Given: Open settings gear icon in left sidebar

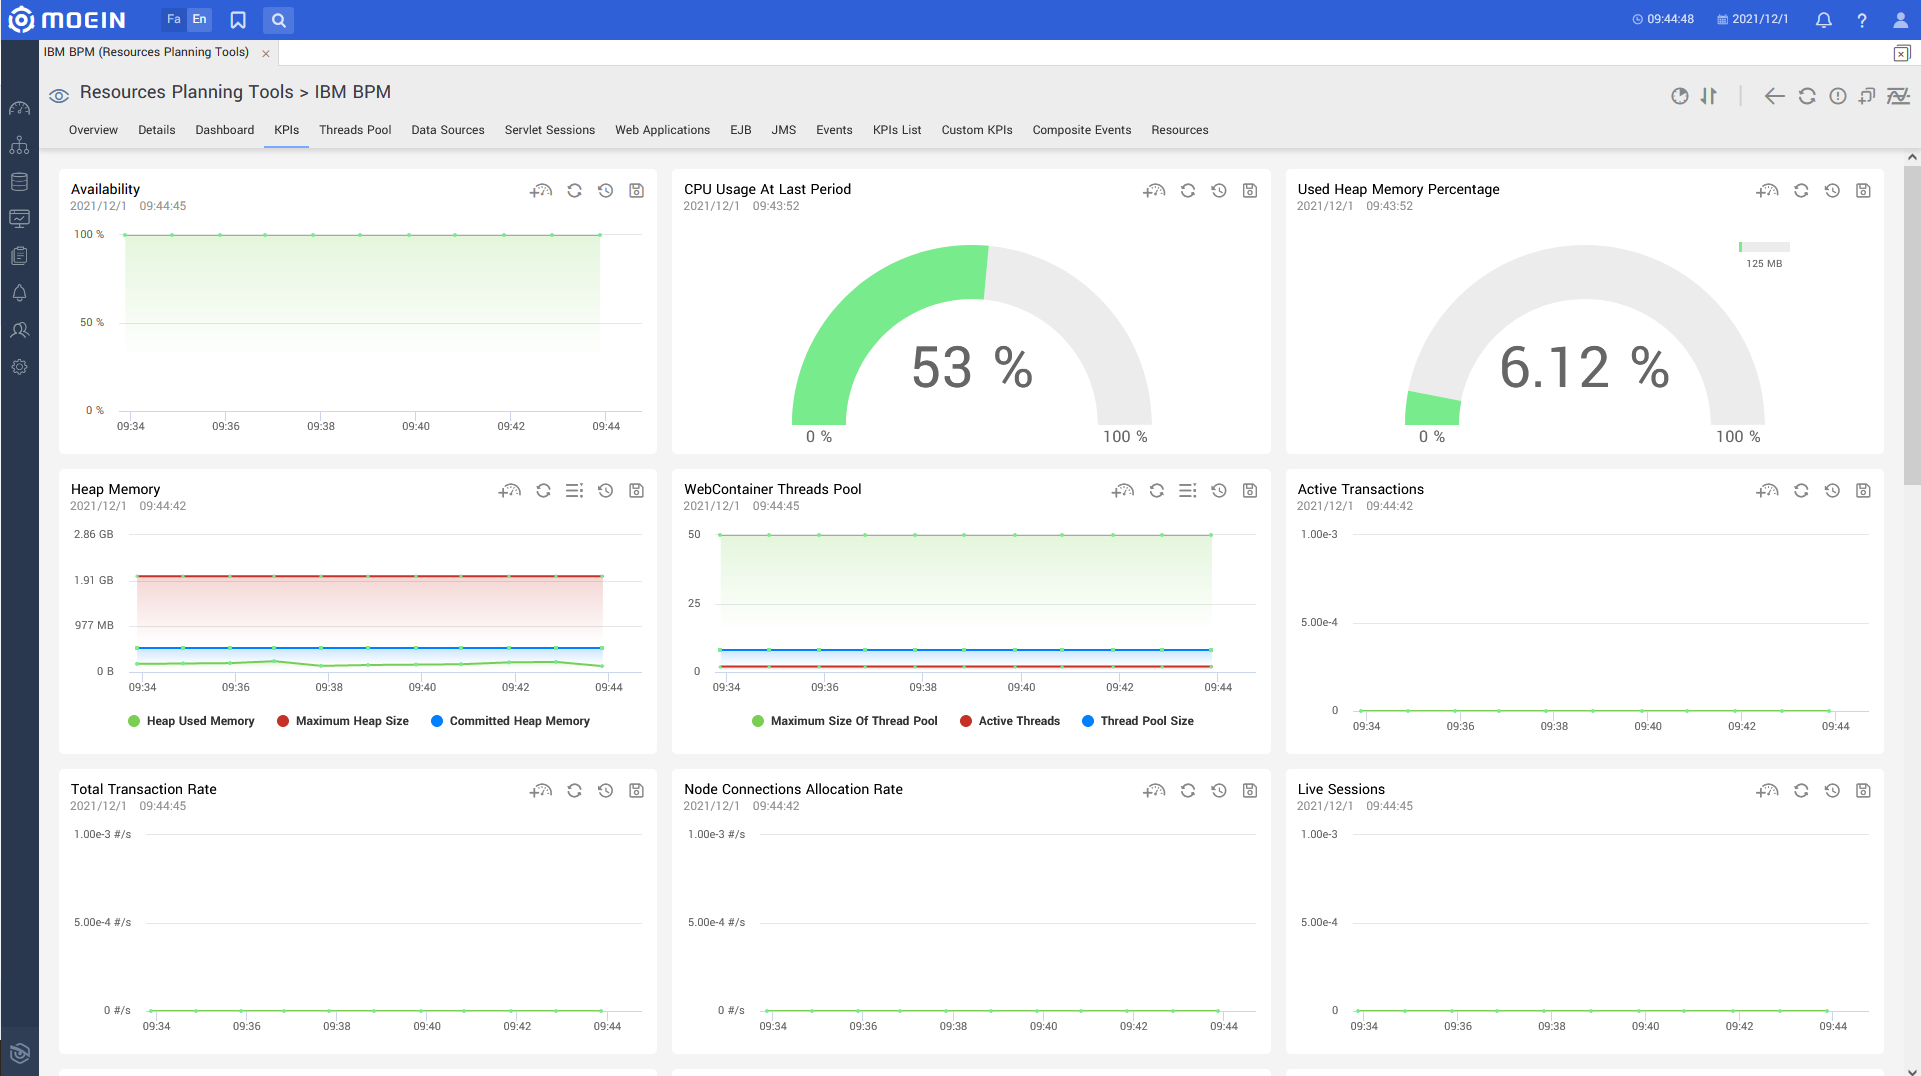Looking at the screenshot, I should click(x=19, y=367).
